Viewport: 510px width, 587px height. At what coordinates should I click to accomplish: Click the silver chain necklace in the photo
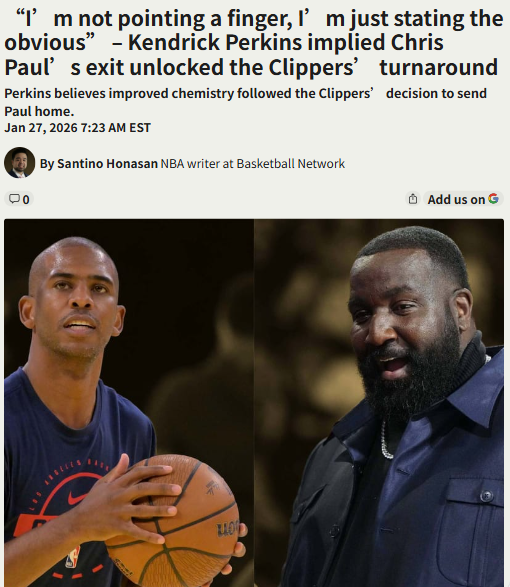[x=386, y=440]
